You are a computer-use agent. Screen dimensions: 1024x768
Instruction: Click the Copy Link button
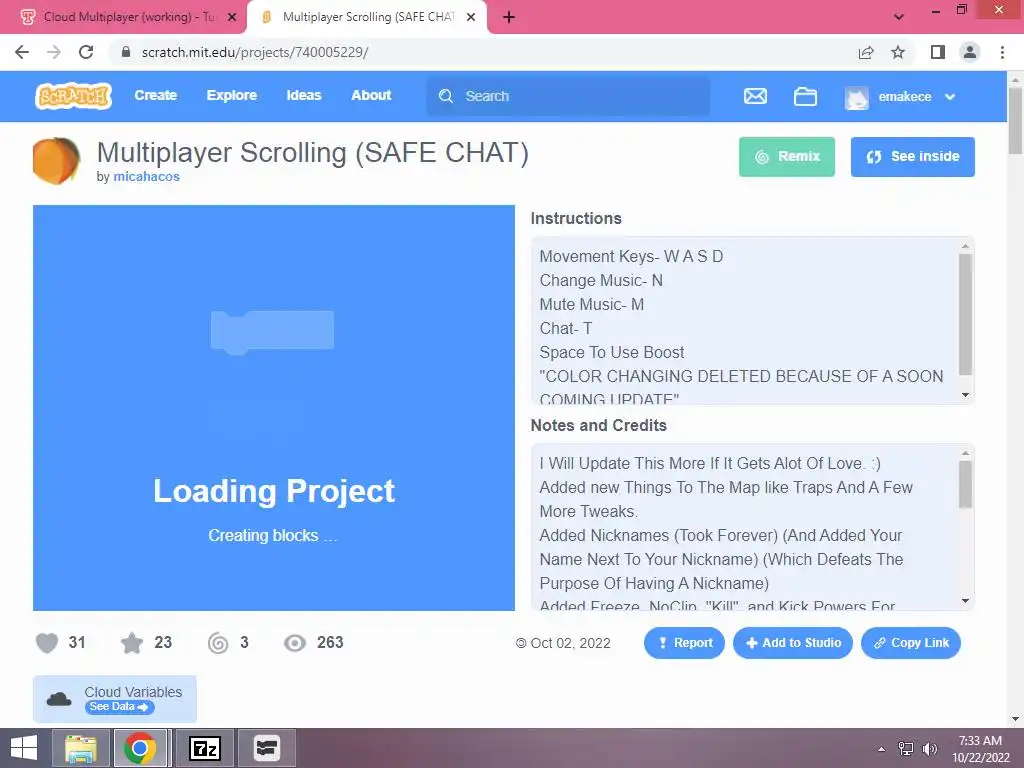click(x=911, y=643)
